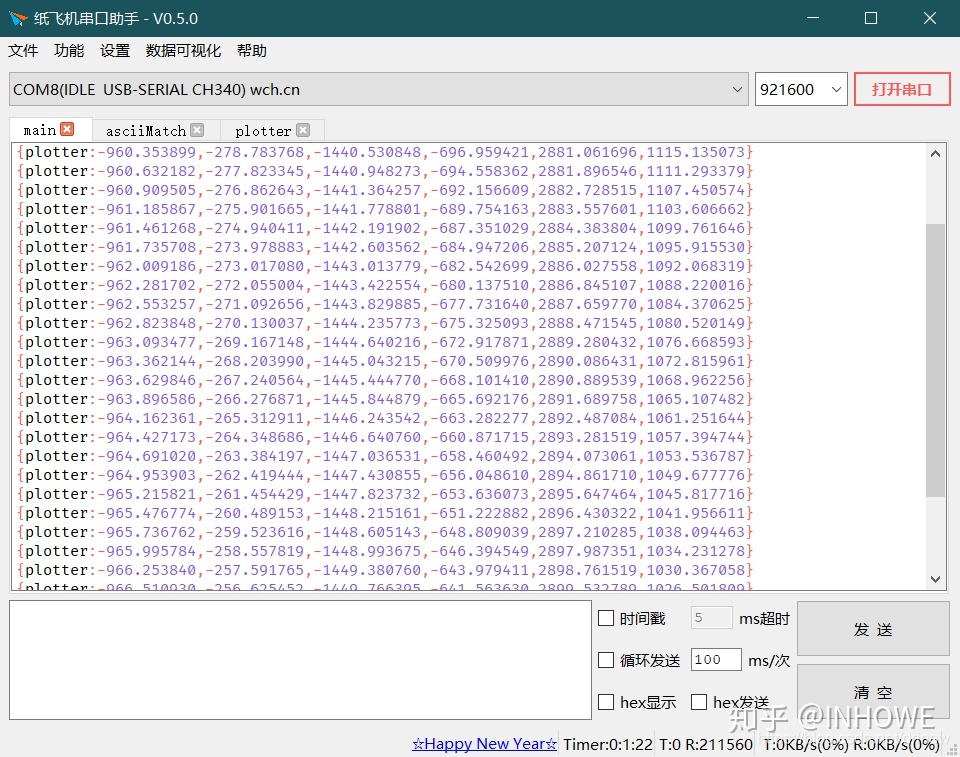Minimize the serial assistant window
The height and width of the screenshot is (757, 960).
pos(812,18)
